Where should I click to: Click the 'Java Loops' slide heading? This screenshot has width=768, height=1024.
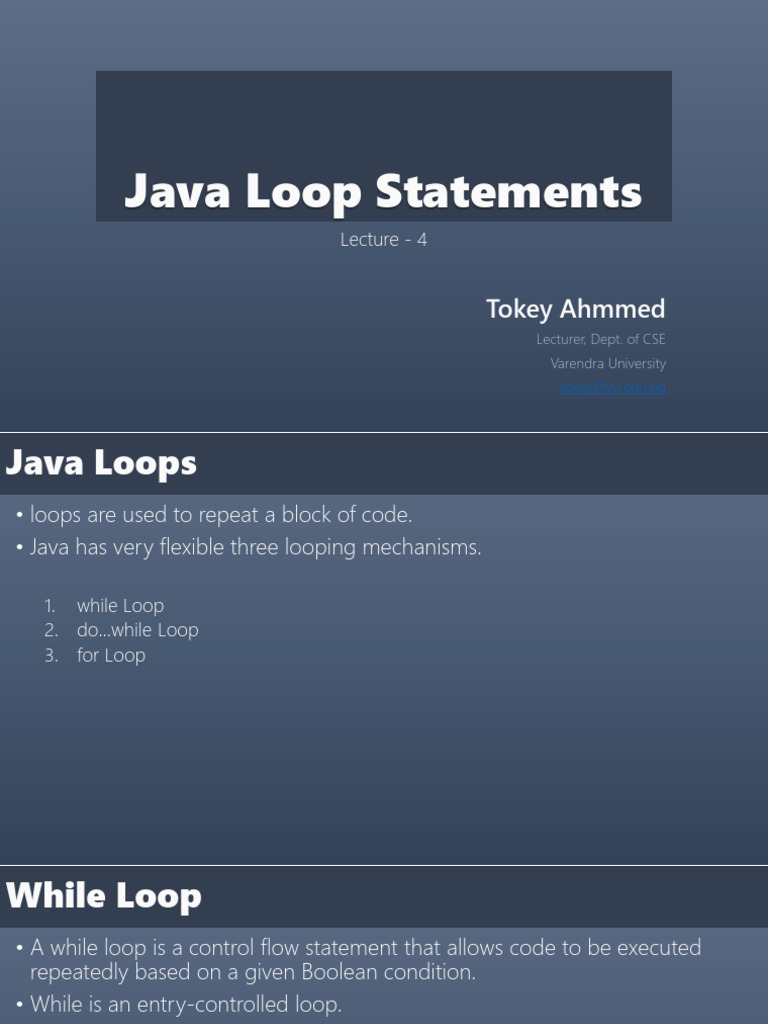coord(101,463)
